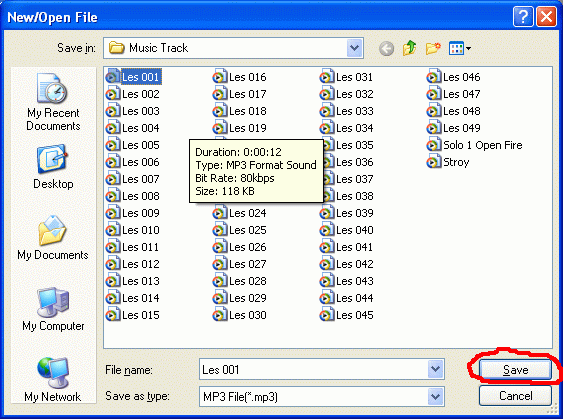Open My Network in places bar

tap(53, 380)
